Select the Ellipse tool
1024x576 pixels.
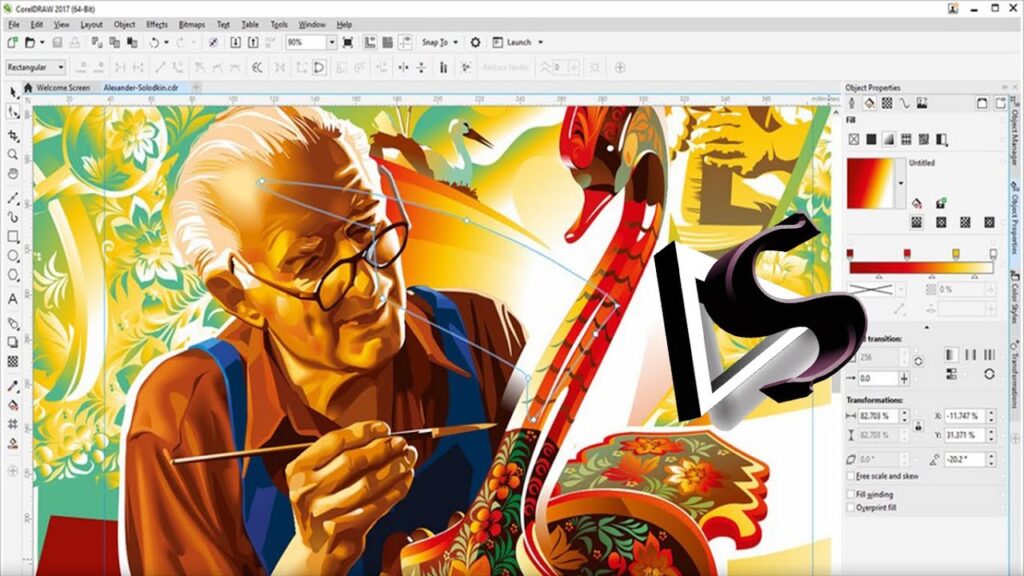pyautogui.click(x=13, y=255)
